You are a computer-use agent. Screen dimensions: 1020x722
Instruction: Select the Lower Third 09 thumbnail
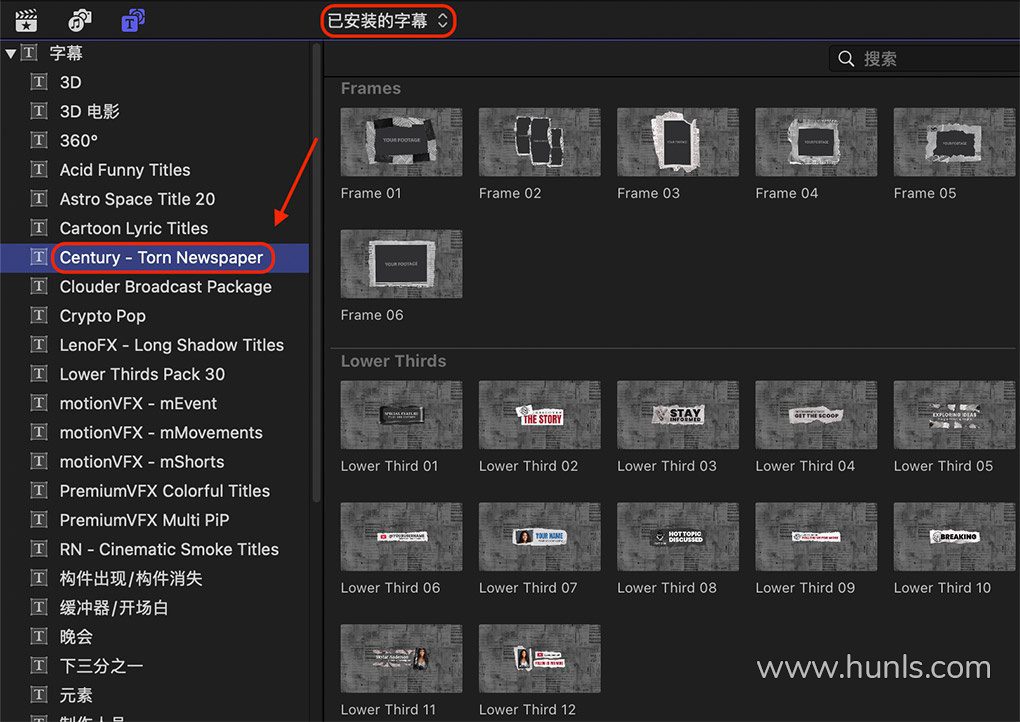click(x=816, y=537)
